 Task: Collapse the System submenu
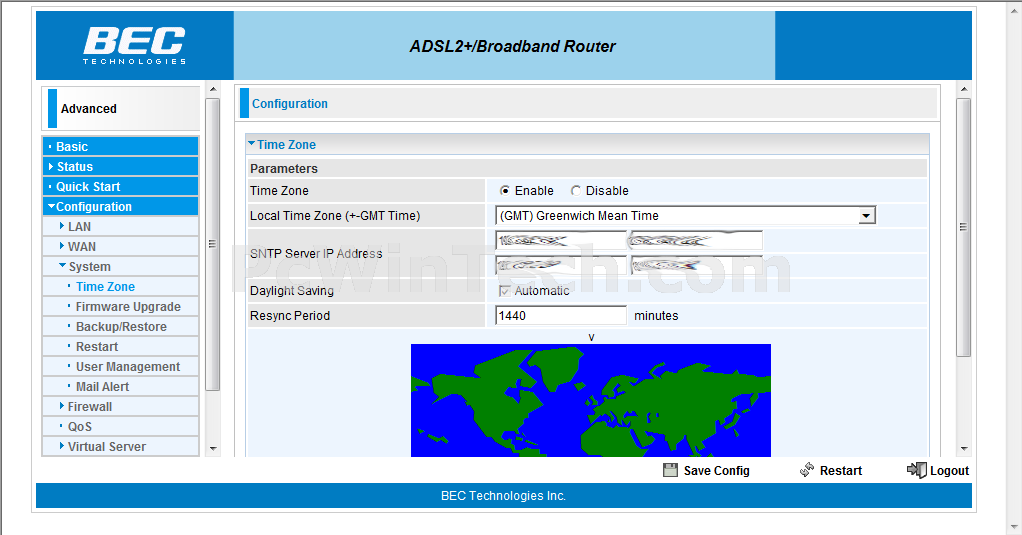coord(88,267)
